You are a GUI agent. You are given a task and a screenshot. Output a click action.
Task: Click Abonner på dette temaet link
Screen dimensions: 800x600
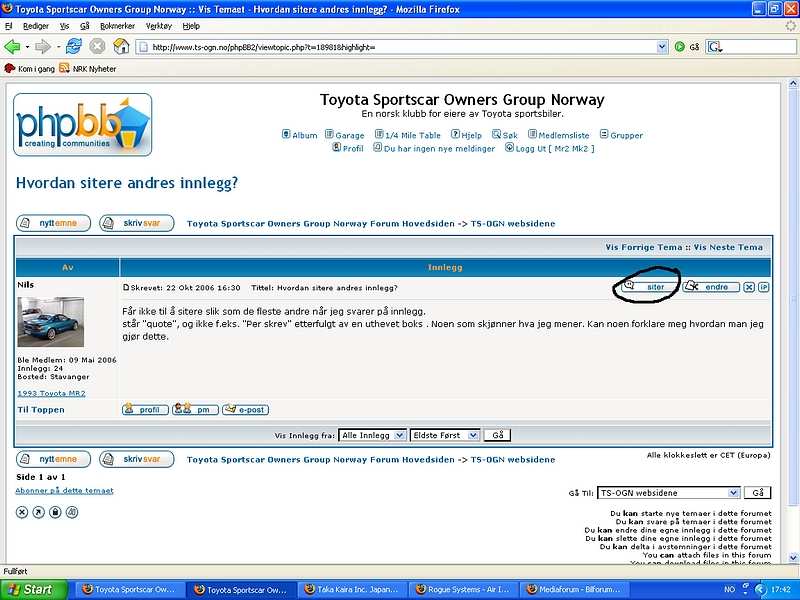click(x=65, y=491)
